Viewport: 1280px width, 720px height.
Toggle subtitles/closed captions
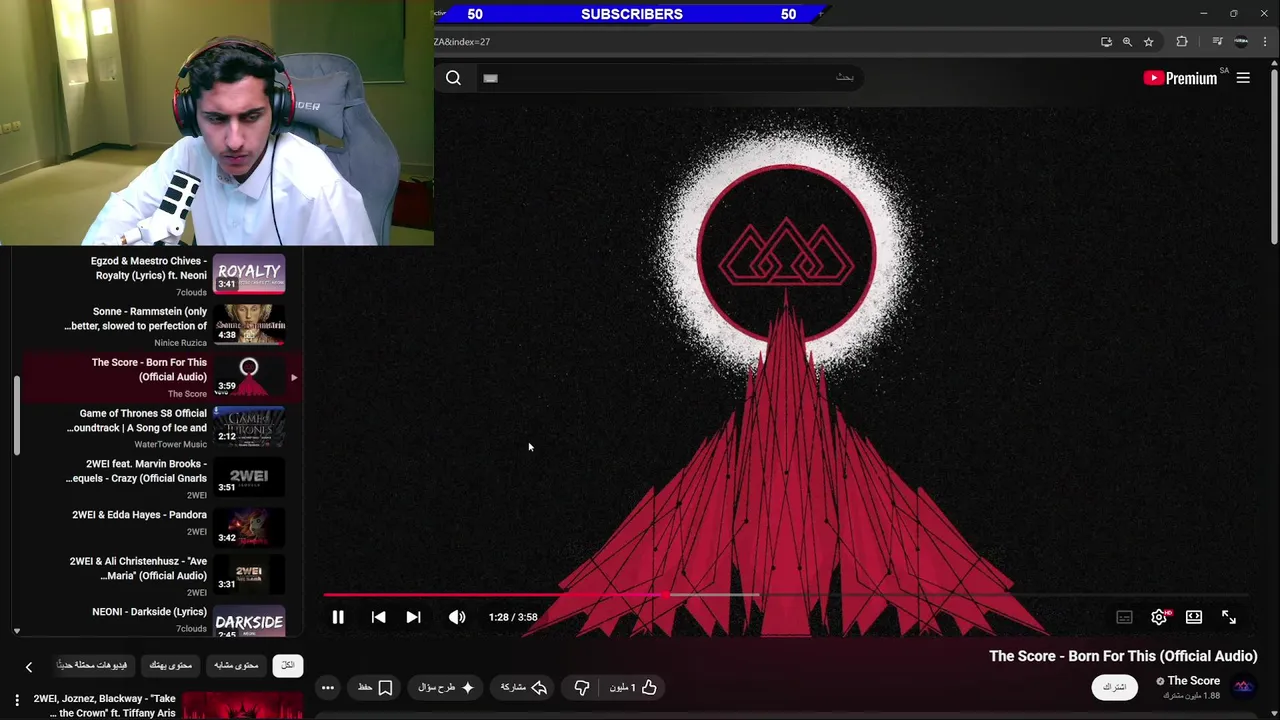1124,617
